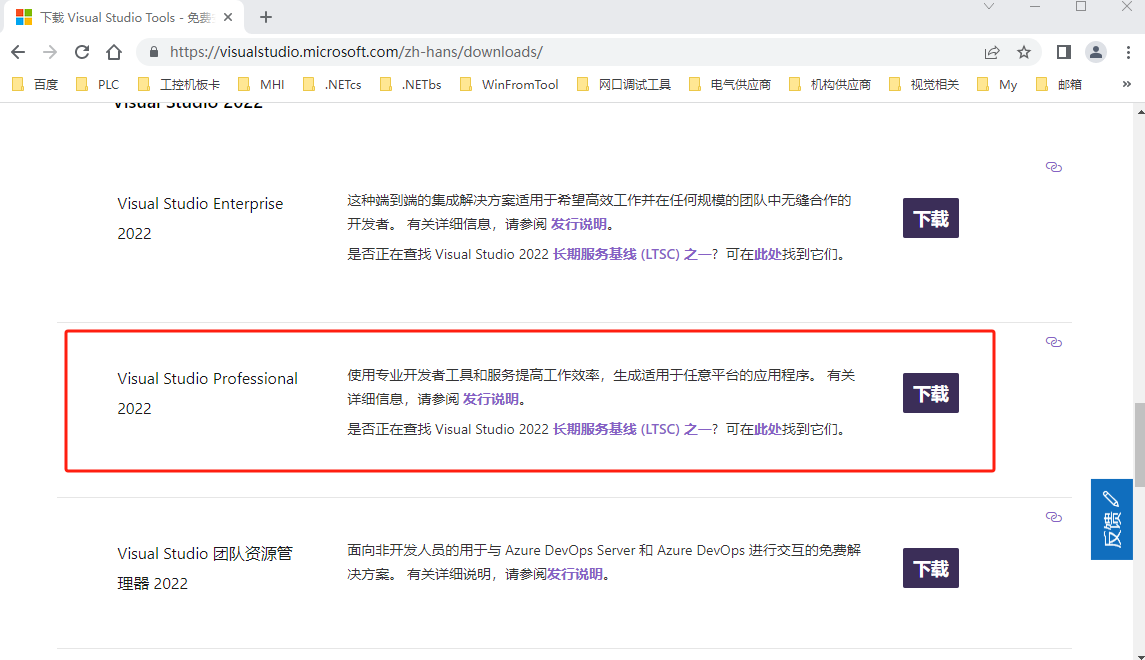Screen dimensions: 1145x660
Task: Go back to the previous page
Action: (18, 52)
